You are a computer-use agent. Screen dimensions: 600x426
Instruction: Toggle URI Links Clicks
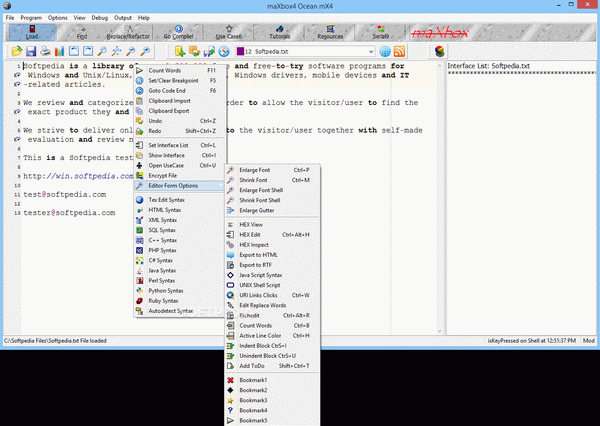tap(272, 295)
